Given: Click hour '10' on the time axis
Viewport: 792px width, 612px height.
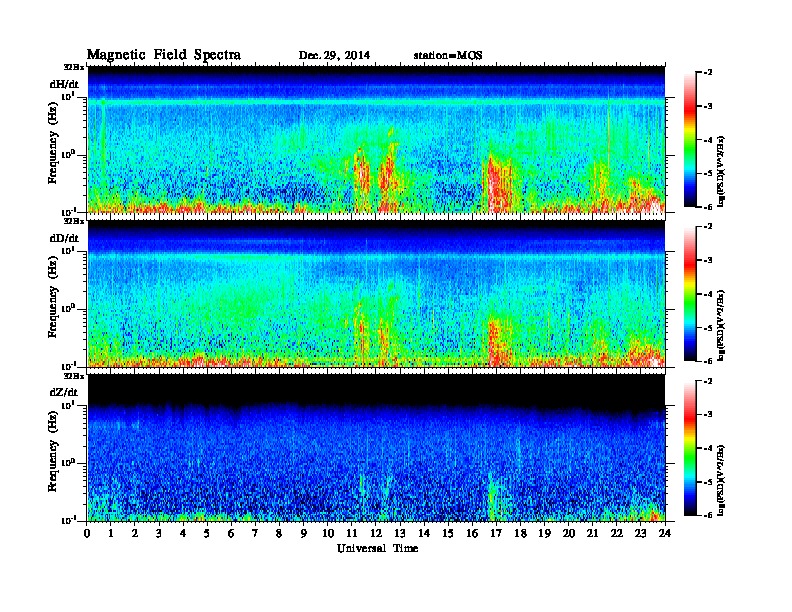Looking at the screenshot, I should point(328,534).
